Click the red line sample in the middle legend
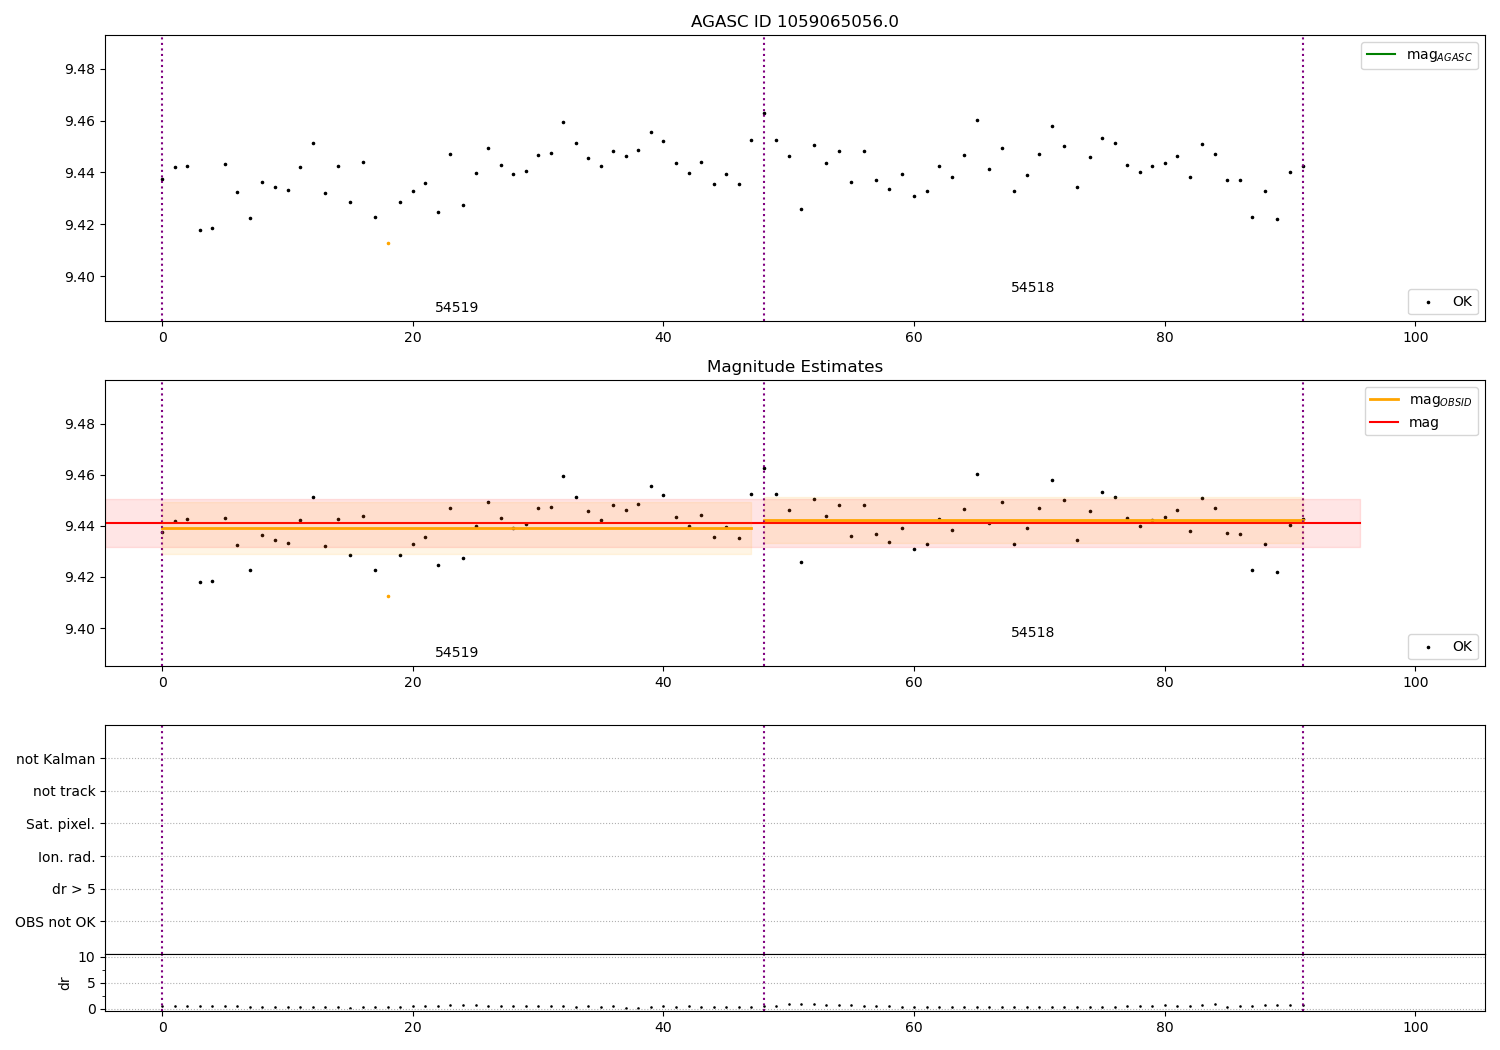 click(x=1385, y=423)
